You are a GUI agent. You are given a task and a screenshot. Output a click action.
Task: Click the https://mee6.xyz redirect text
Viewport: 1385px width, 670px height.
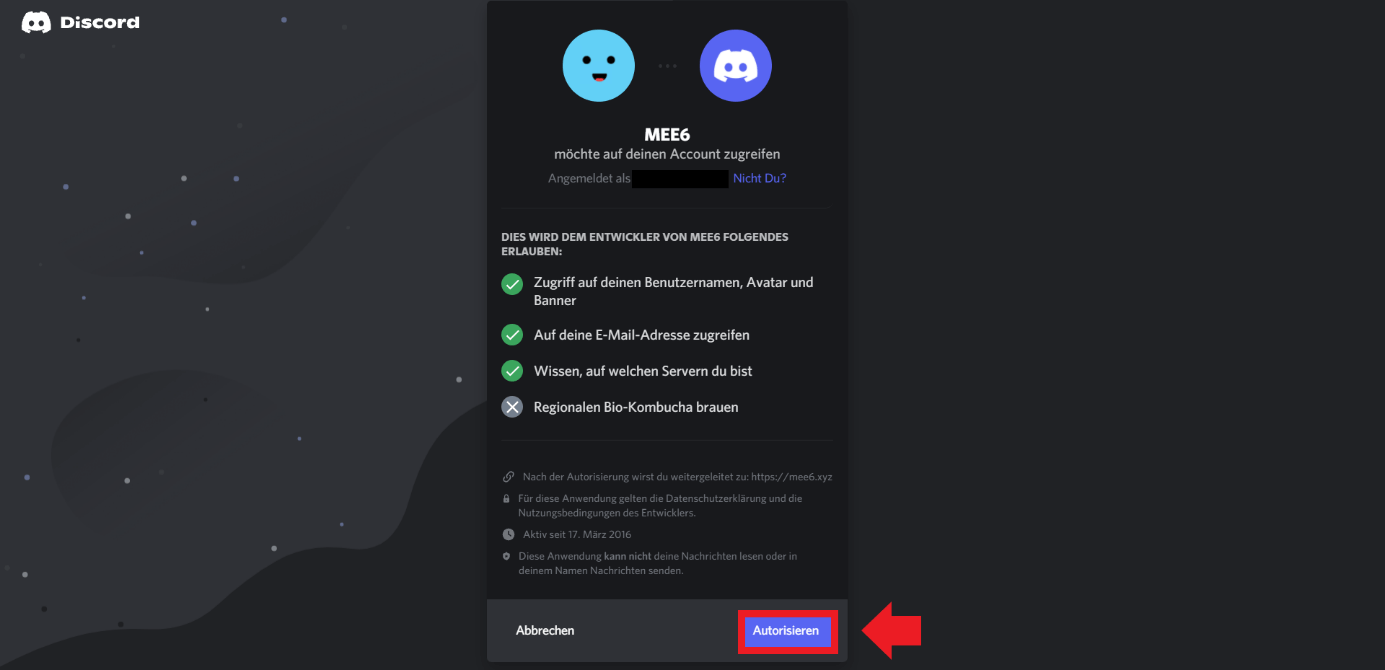[x=790, y=477]
